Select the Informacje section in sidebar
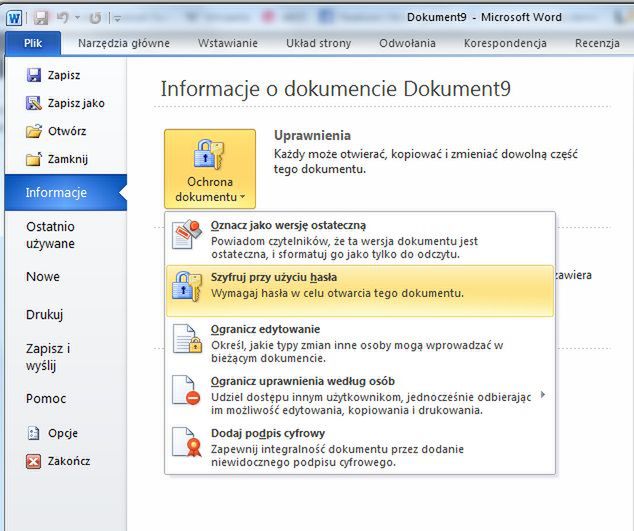Screen dimensions: 634x531 [x=66, y=193]
